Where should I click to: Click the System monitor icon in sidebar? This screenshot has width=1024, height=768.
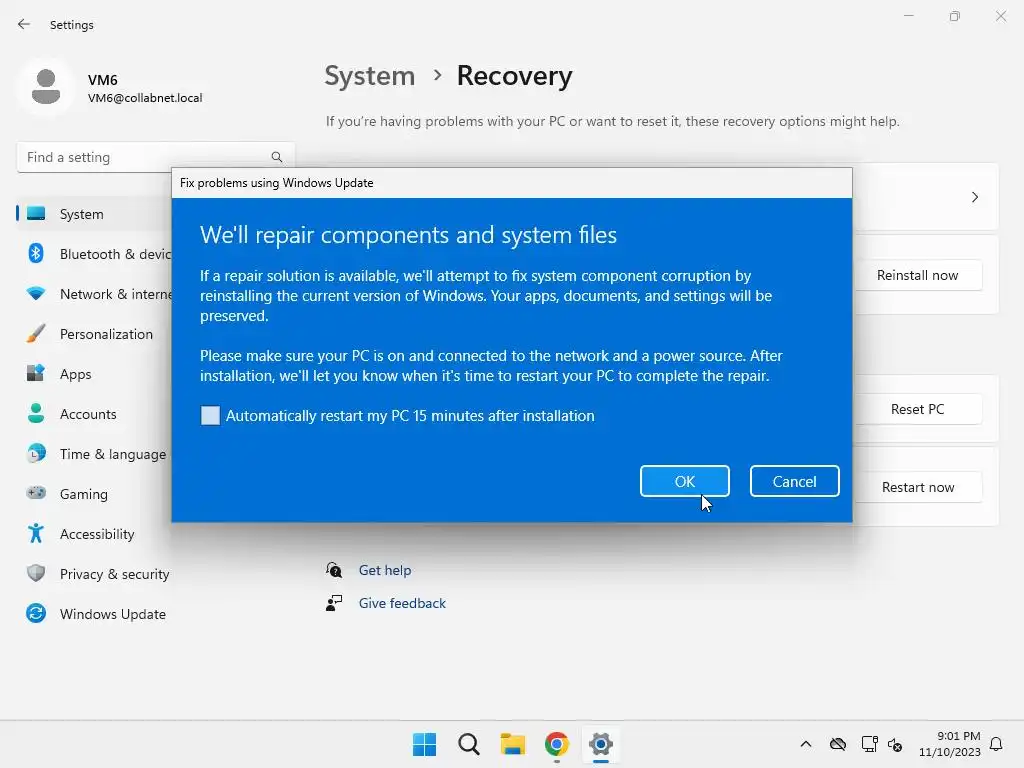(36, 214)
